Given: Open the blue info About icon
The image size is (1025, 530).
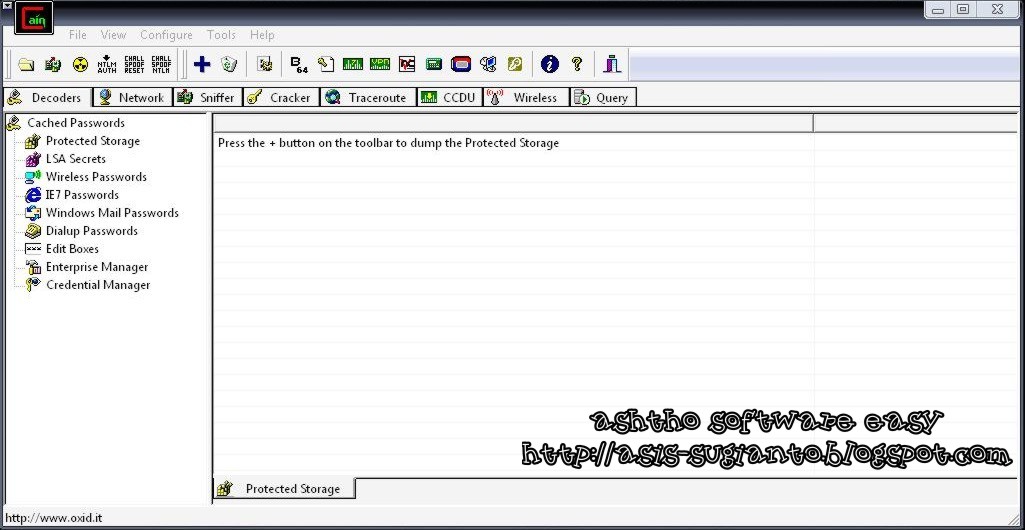Looking at the screenshot, I should (x=550, y=64).
